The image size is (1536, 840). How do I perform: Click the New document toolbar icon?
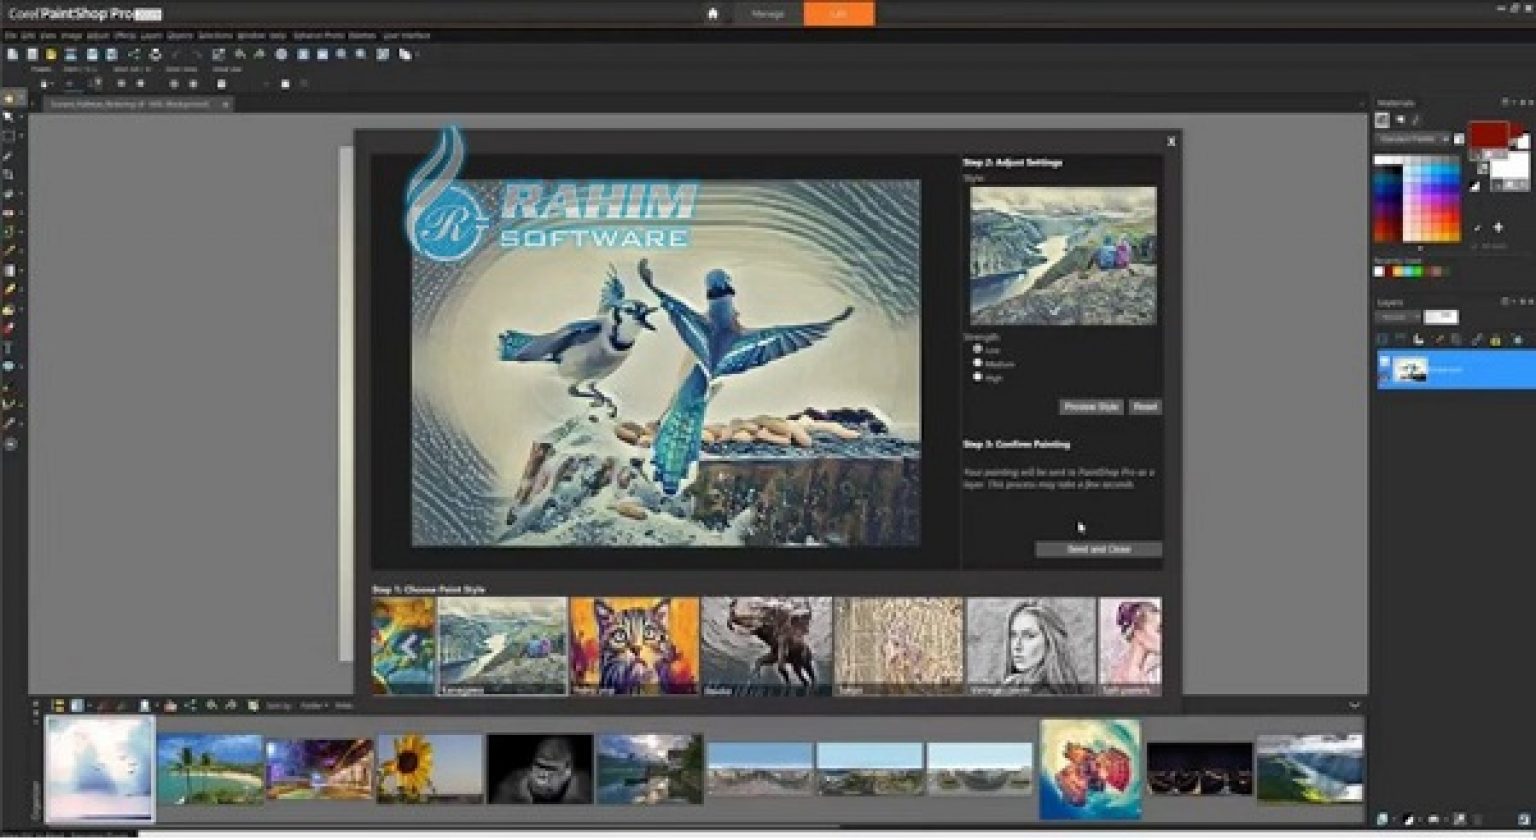point(13,54)
